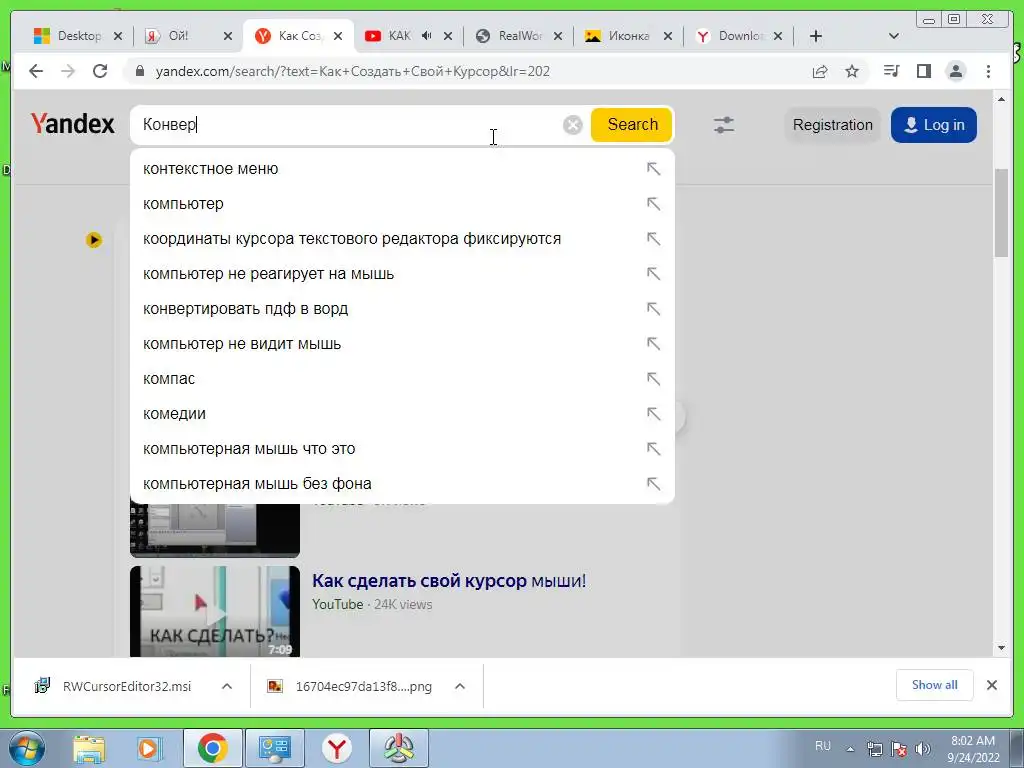The image size is (1024, 768).
Task: Open Chrome profile avatar
Action: 955,71
